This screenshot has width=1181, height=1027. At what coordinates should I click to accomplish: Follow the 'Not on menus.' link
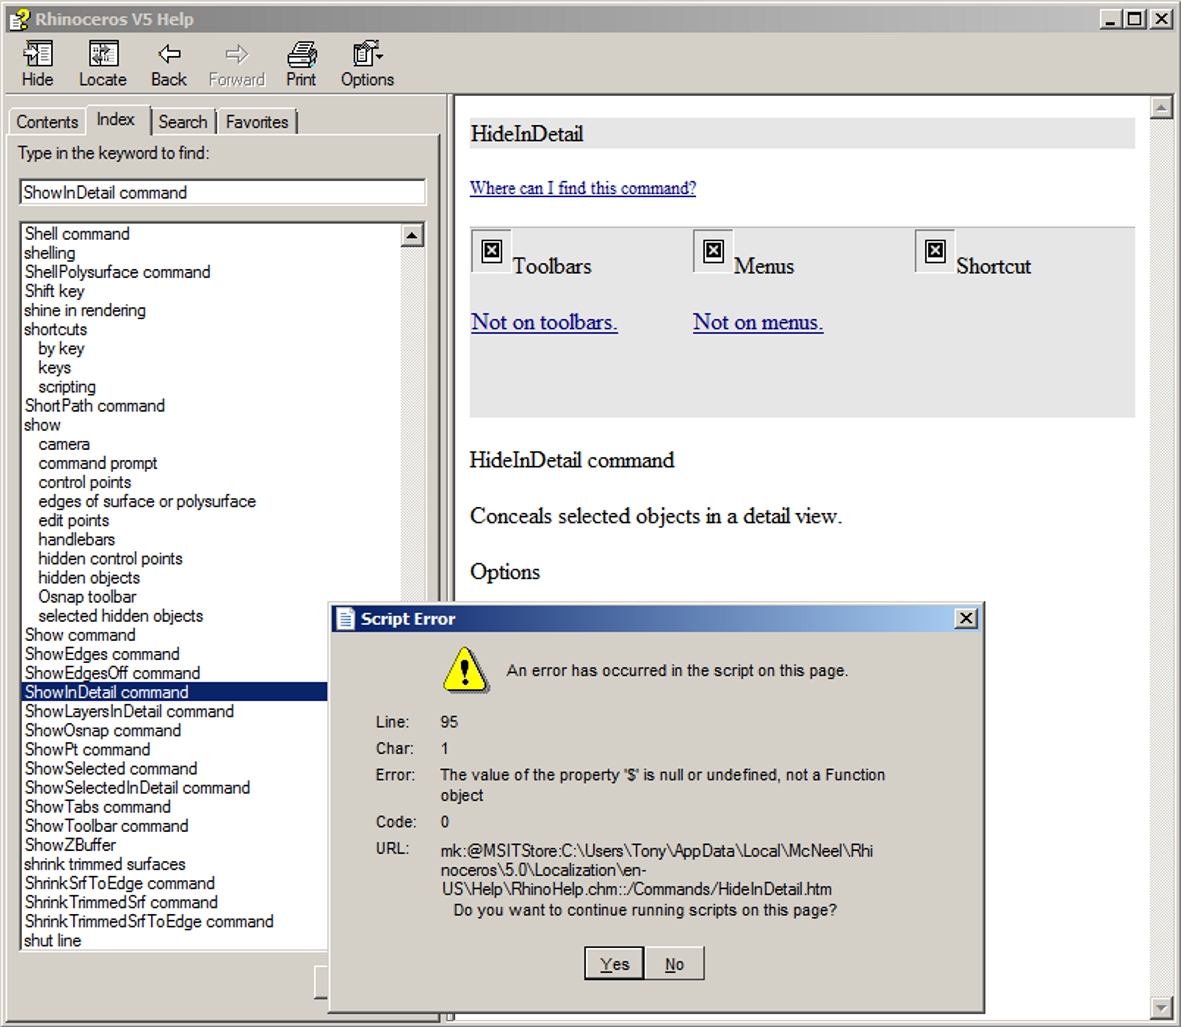tap(758, 322)
